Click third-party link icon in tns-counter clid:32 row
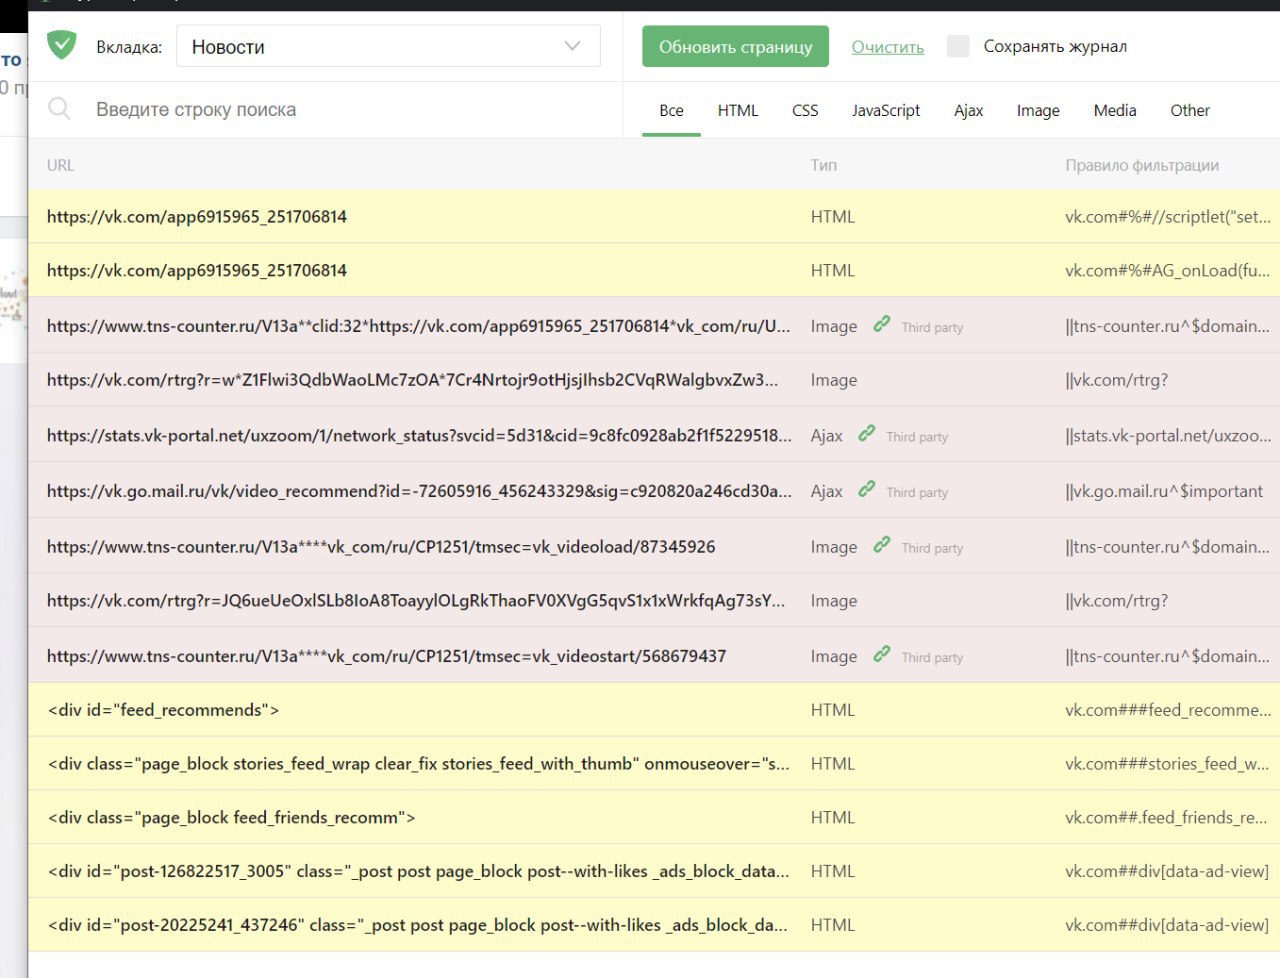Screen dimensions: 1280x978 [x=881, y=324]
